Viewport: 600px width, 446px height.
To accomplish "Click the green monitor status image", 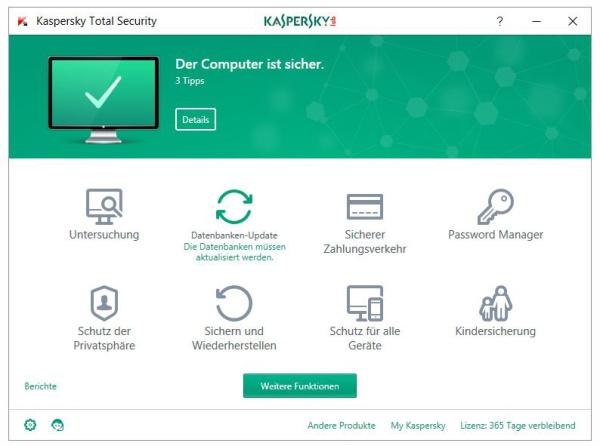I will [104, 99].
